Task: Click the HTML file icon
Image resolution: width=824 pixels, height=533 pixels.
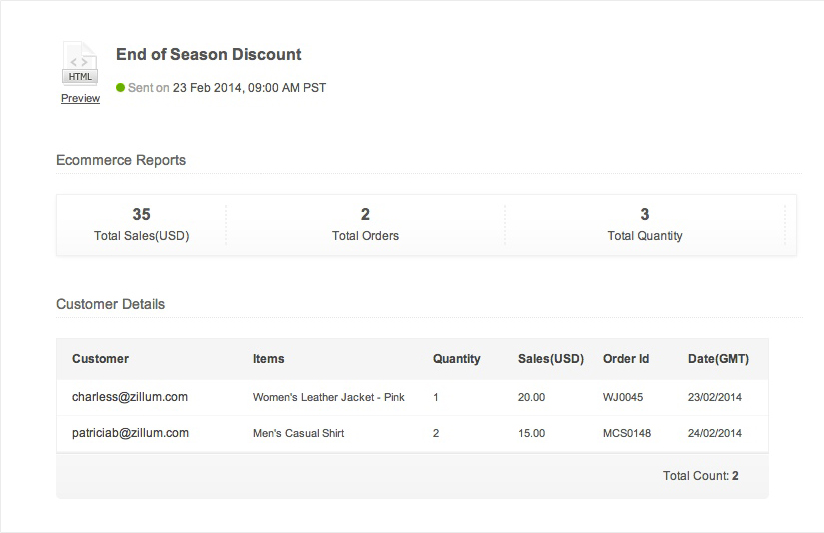Action: (x=79, y=65)
